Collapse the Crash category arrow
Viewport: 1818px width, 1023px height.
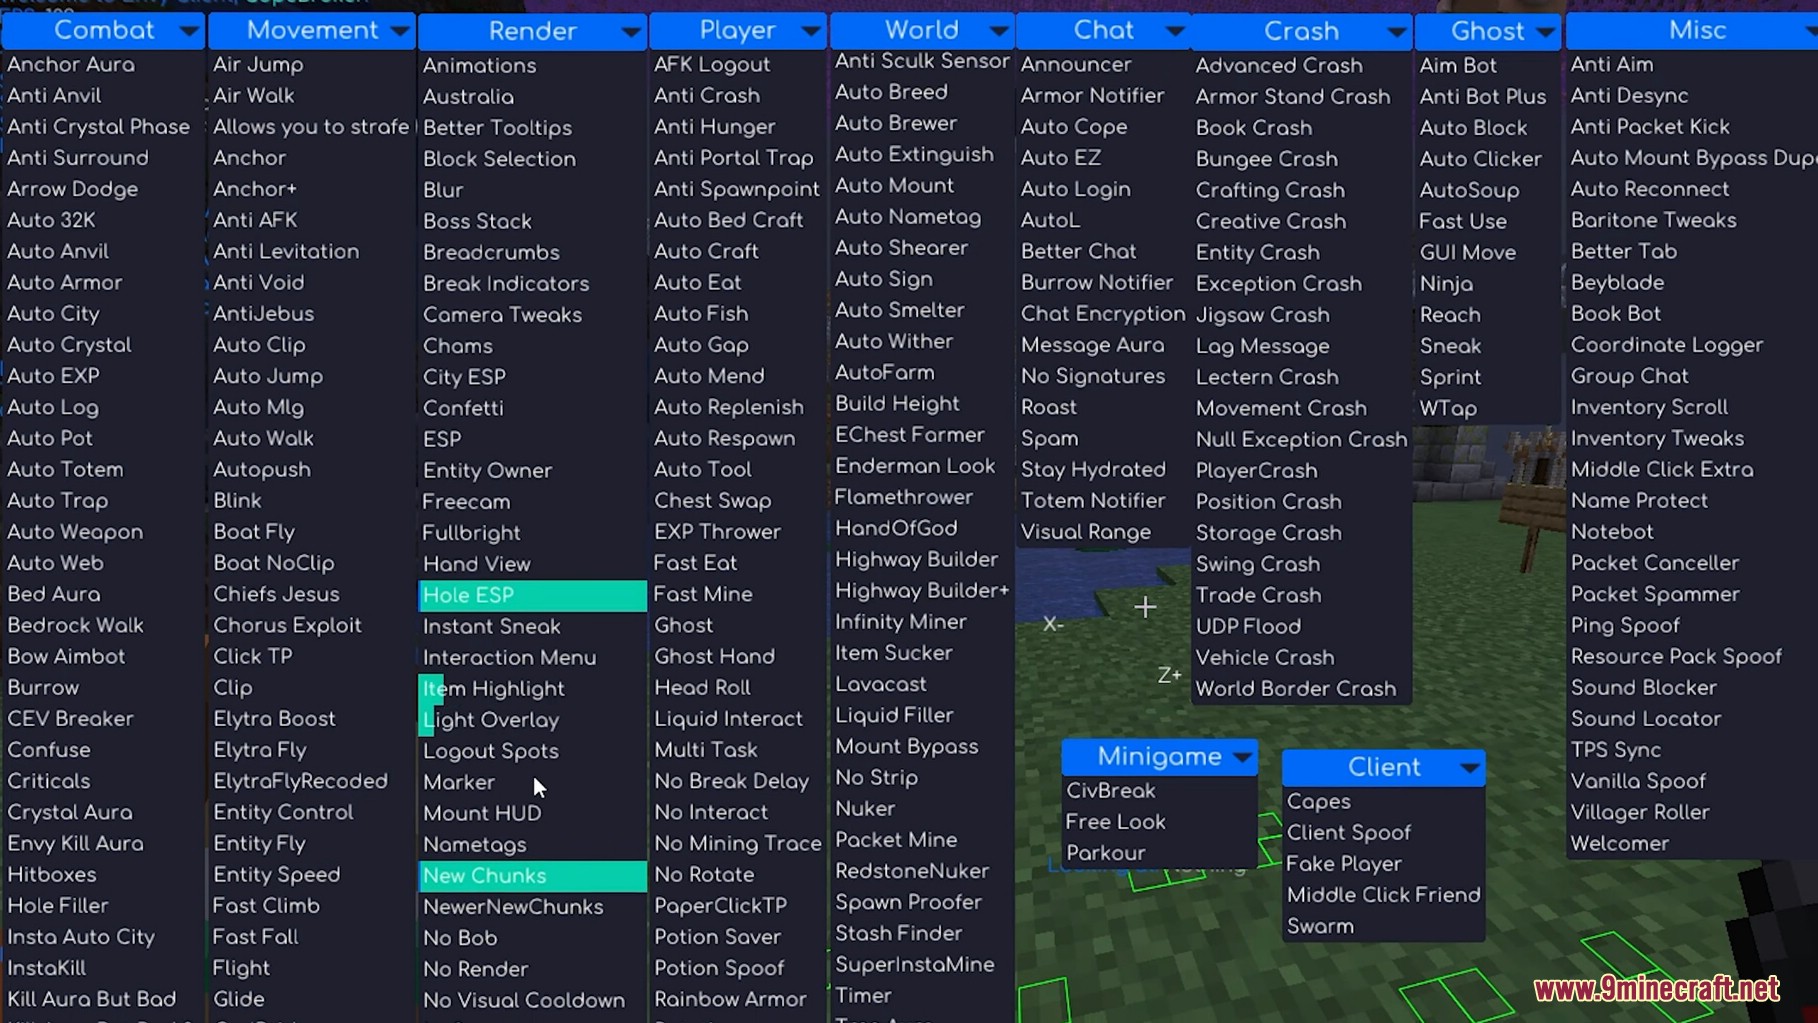[1396, 32]
